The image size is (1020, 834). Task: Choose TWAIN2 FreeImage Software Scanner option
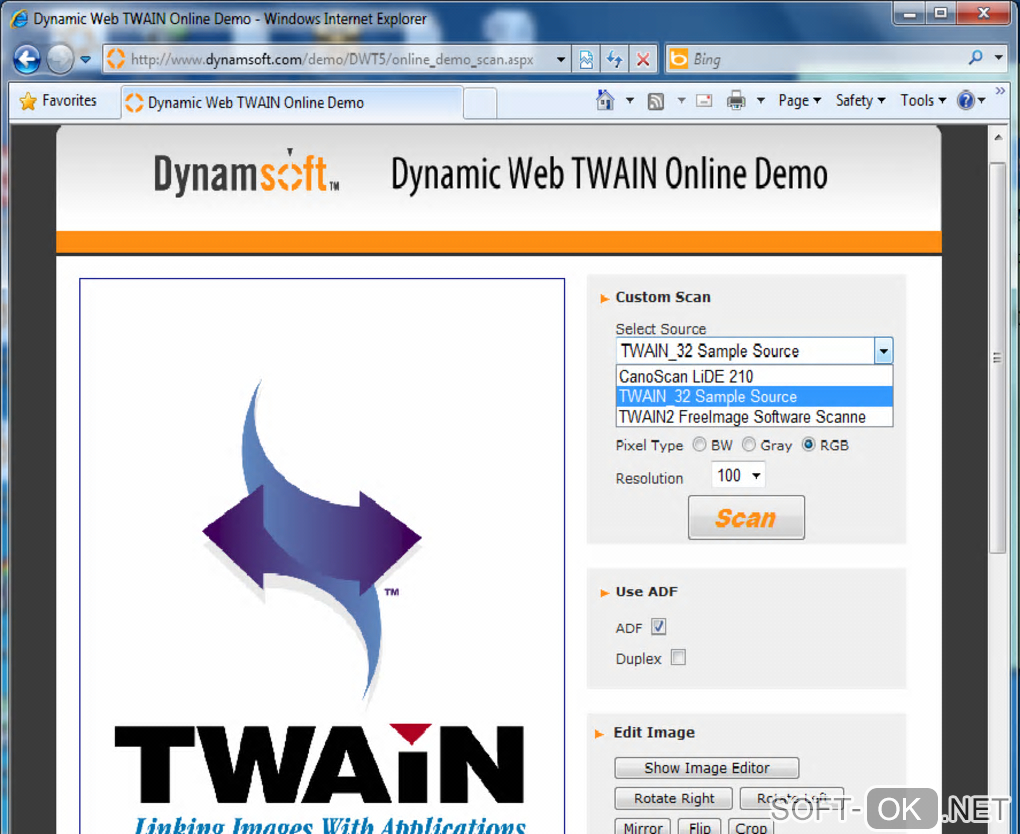coord(754,416)
